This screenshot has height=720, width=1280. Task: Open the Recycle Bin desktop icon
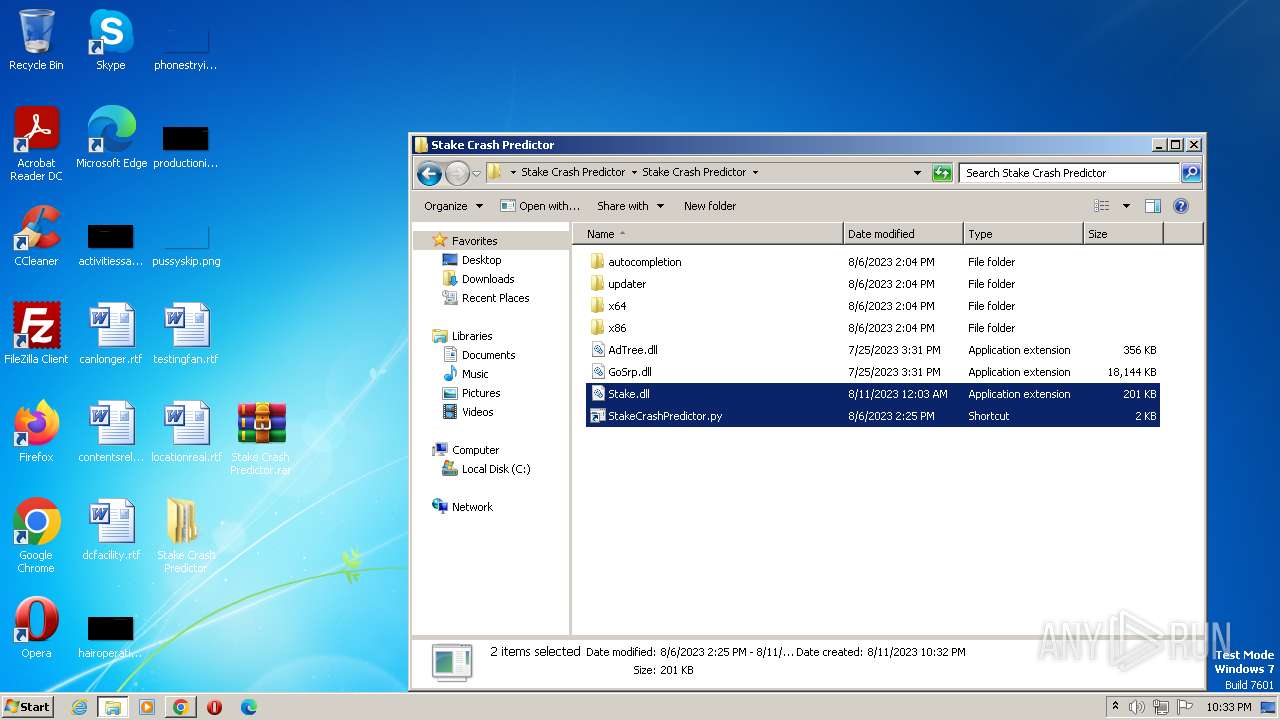tap(36, 40)
